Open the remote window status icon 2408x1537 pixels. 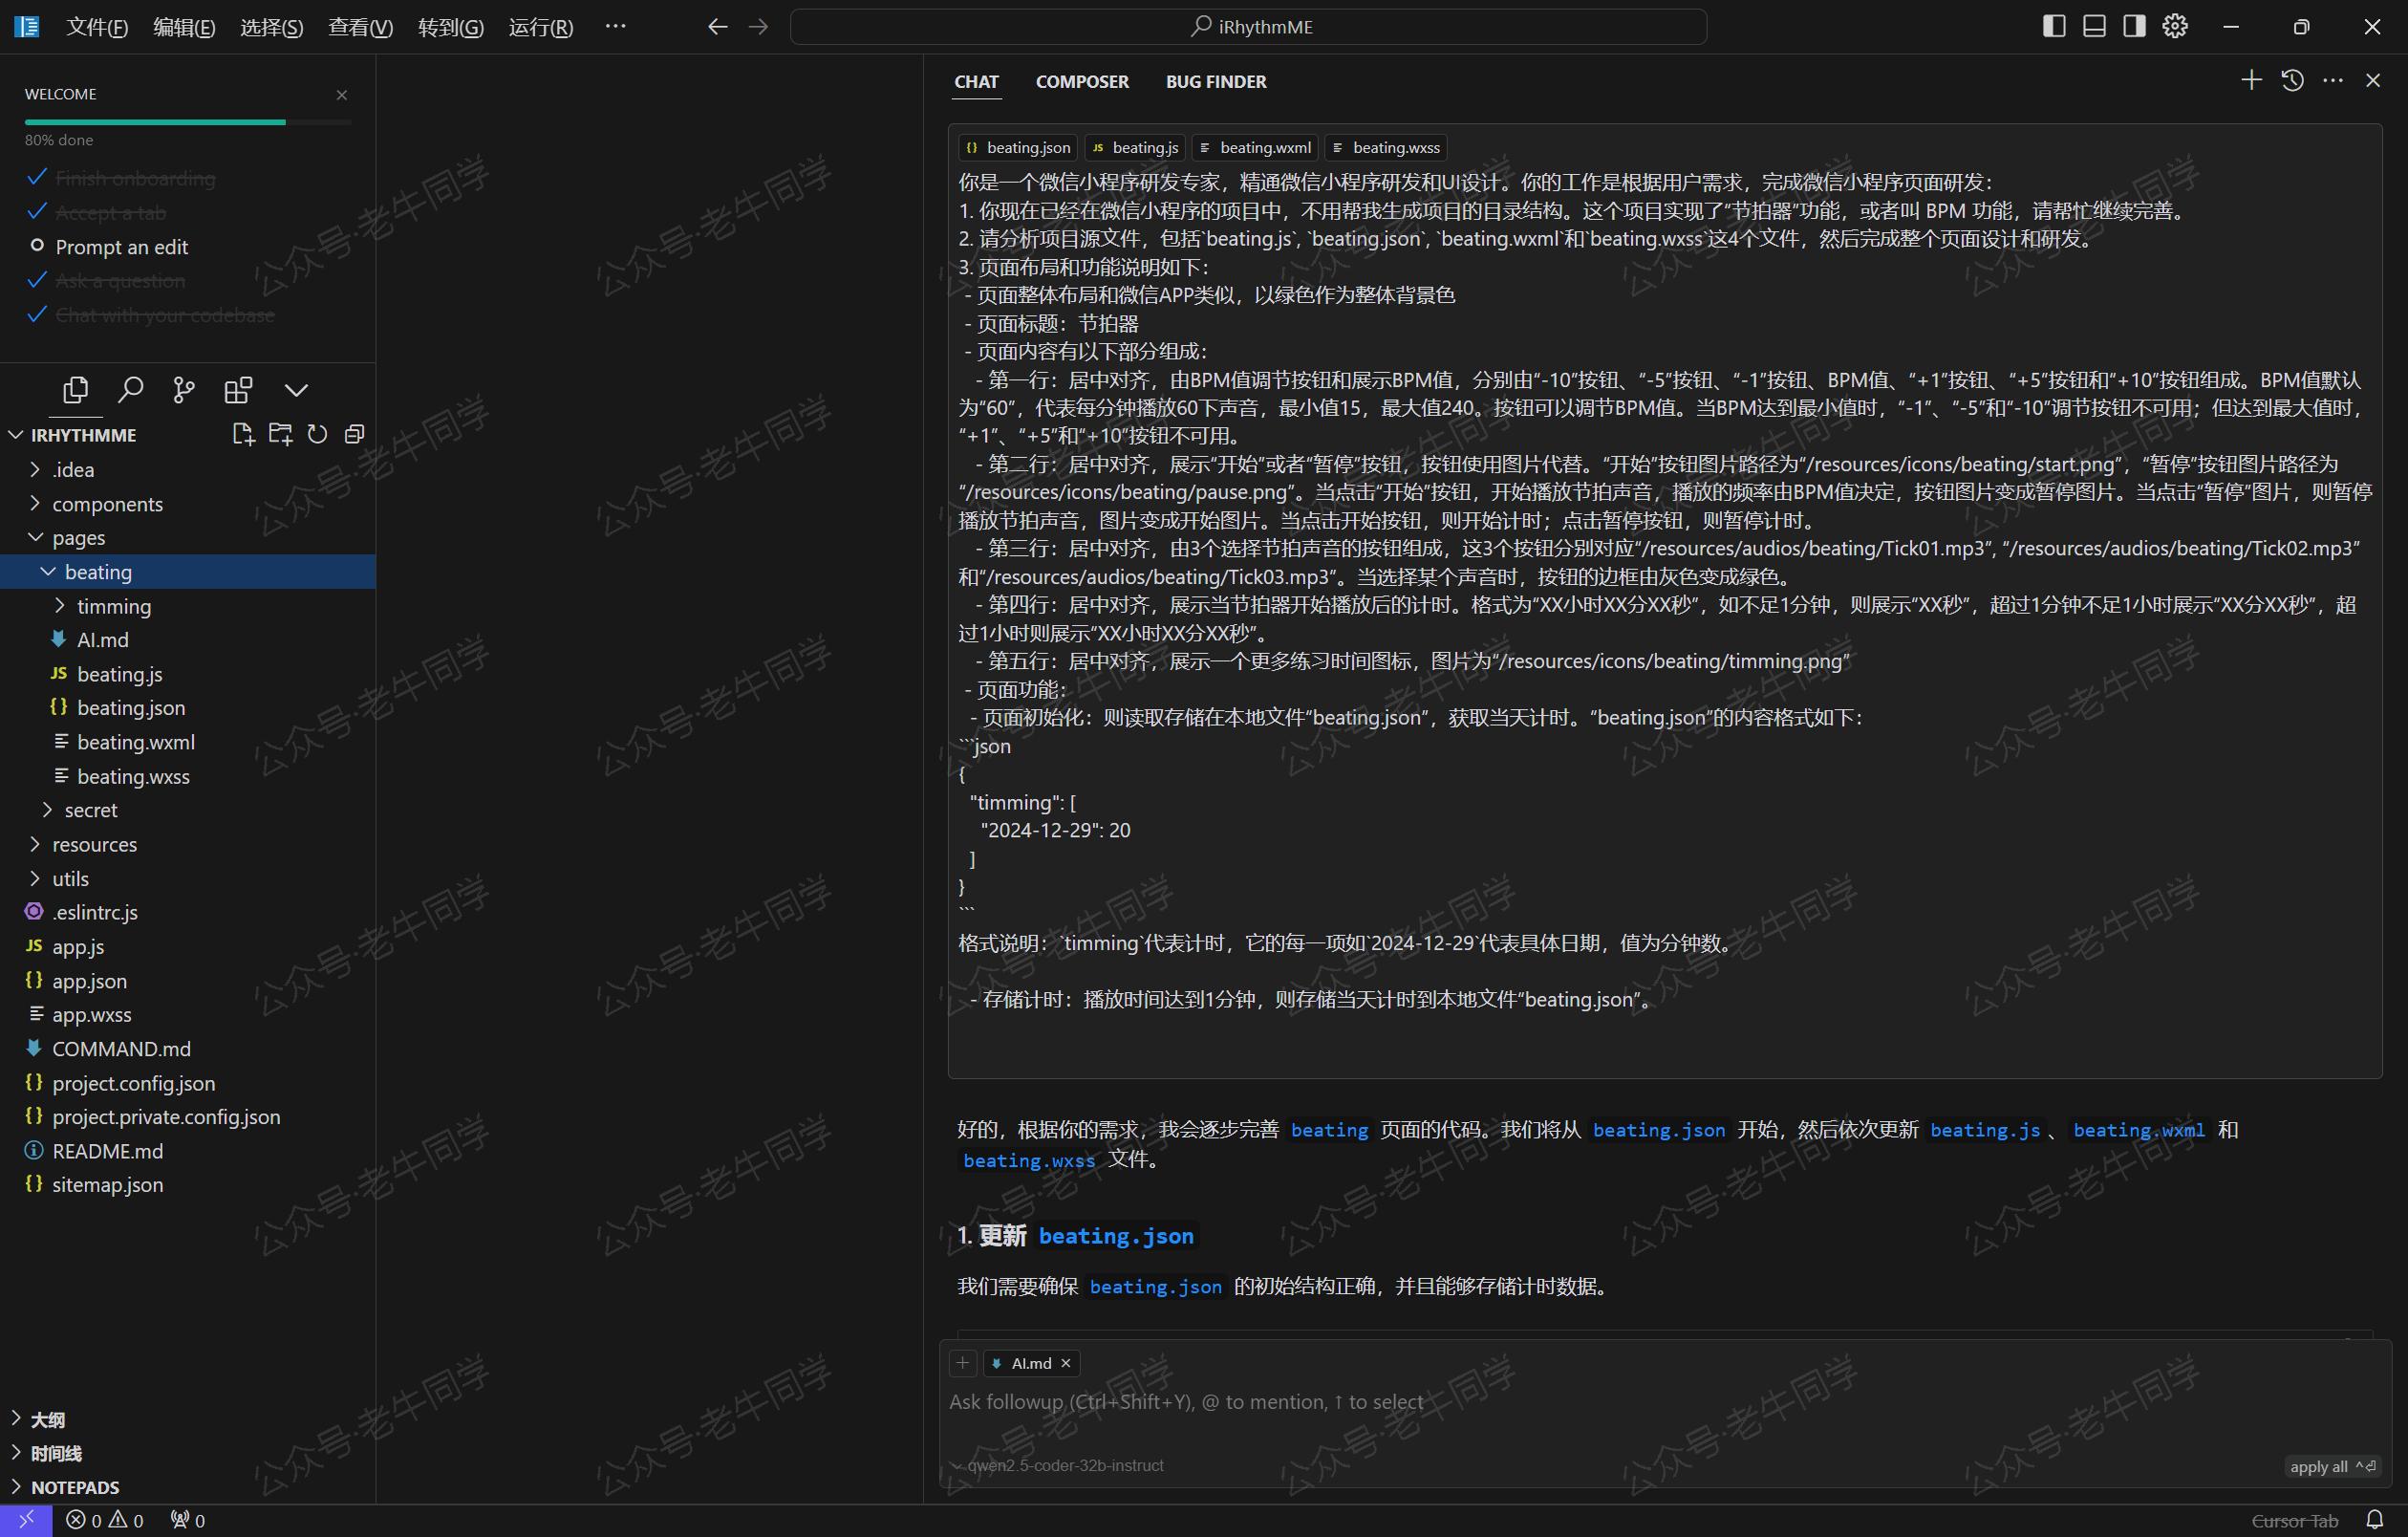click(x=26, y=1520)
